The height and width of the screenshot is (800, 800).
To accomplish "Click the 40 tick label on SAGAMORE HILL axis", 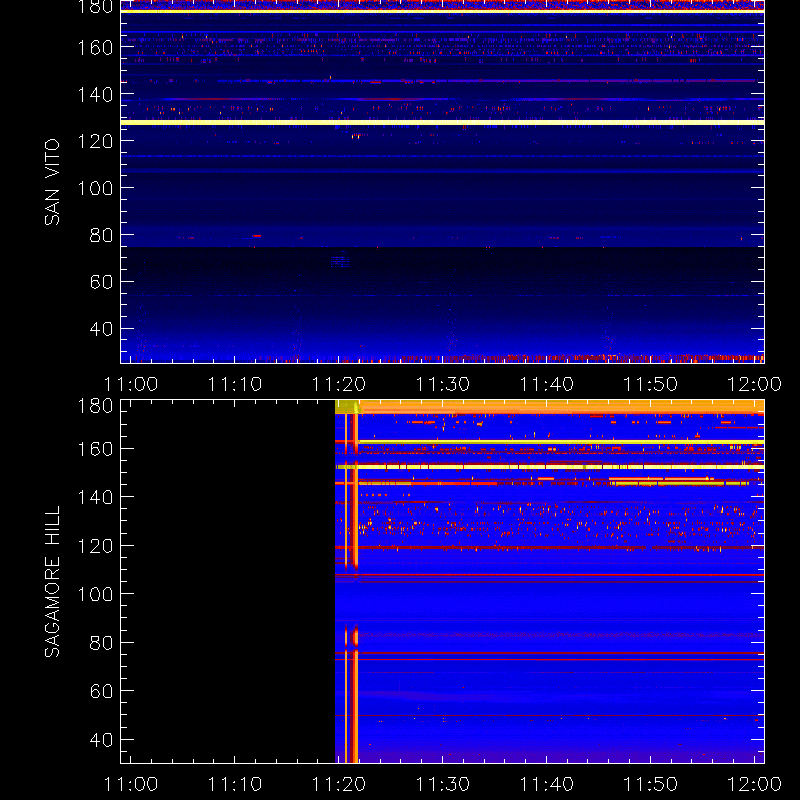I will (101, 740).
